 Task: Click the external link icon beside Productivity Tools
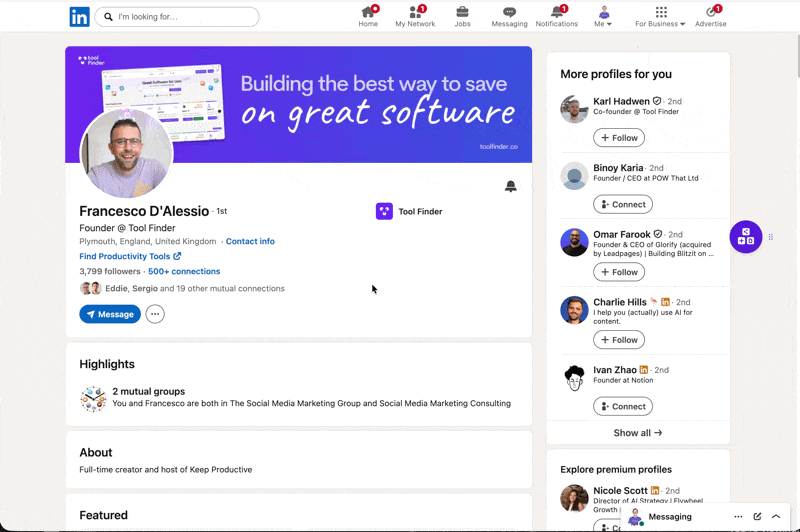tap(177, 256)
